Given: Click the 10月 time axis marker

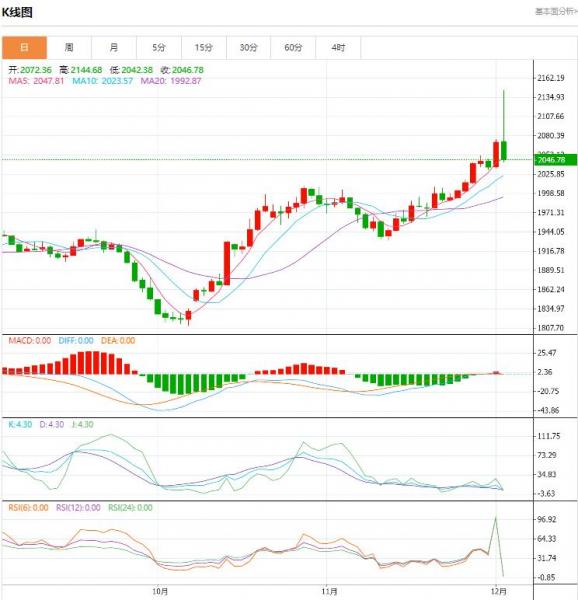Looking at the screenshot, I should click(x=160, y=592).
